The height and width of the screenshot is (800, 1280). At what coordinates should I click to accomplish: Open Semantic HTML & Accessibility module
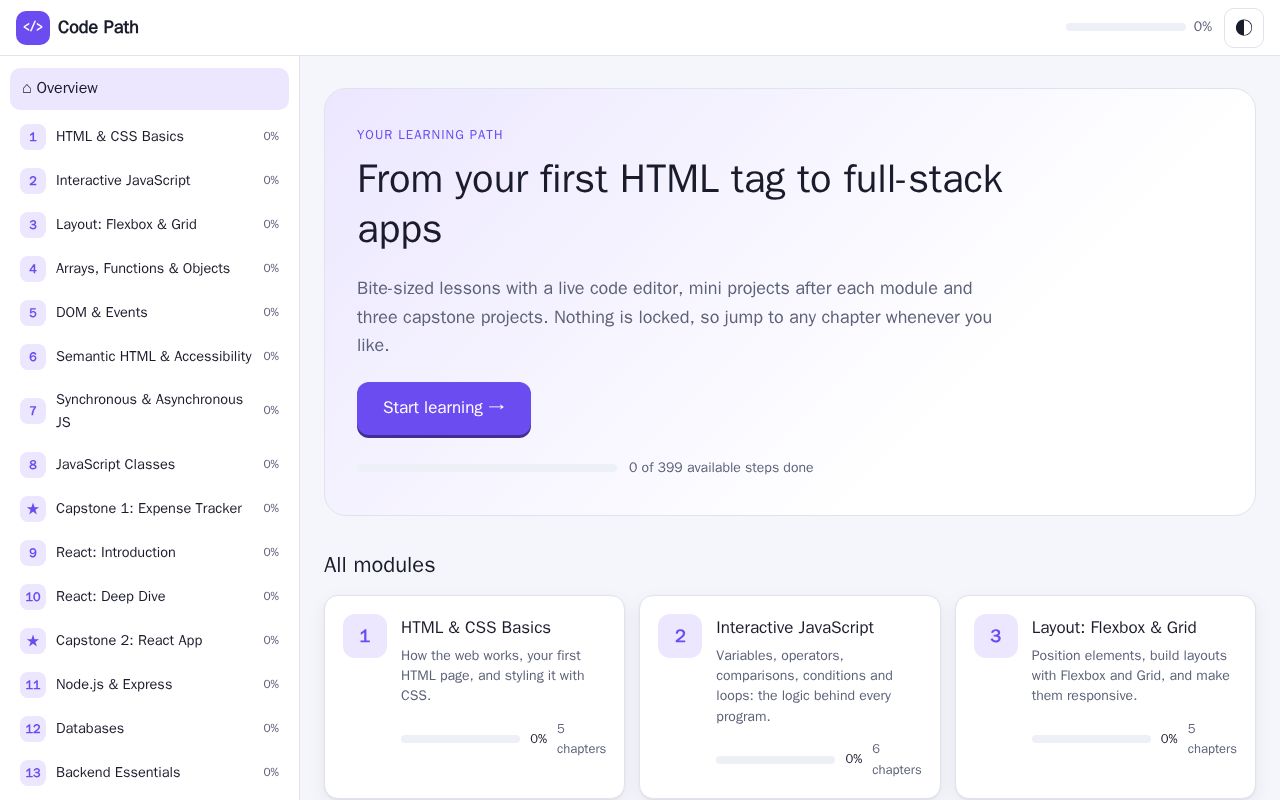point(149,357)
